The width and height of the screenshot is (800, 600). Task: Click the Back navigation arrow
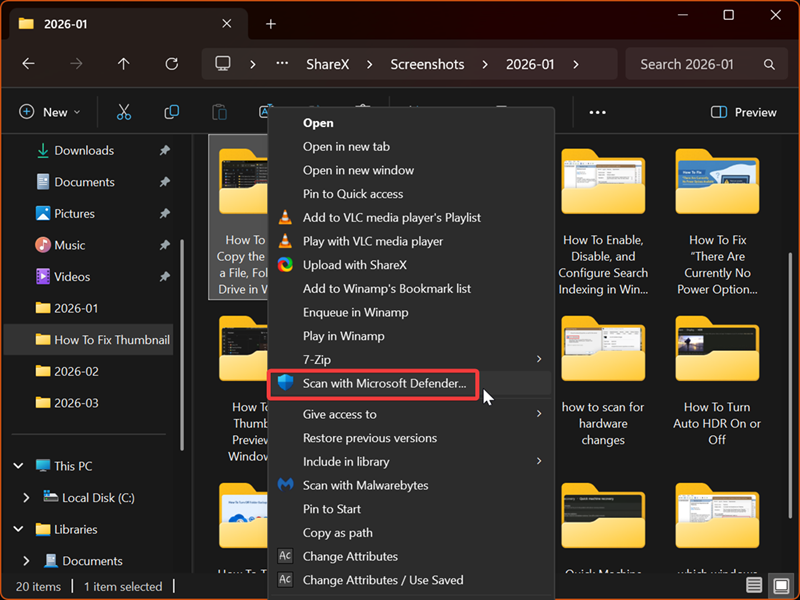click(28, 64)
